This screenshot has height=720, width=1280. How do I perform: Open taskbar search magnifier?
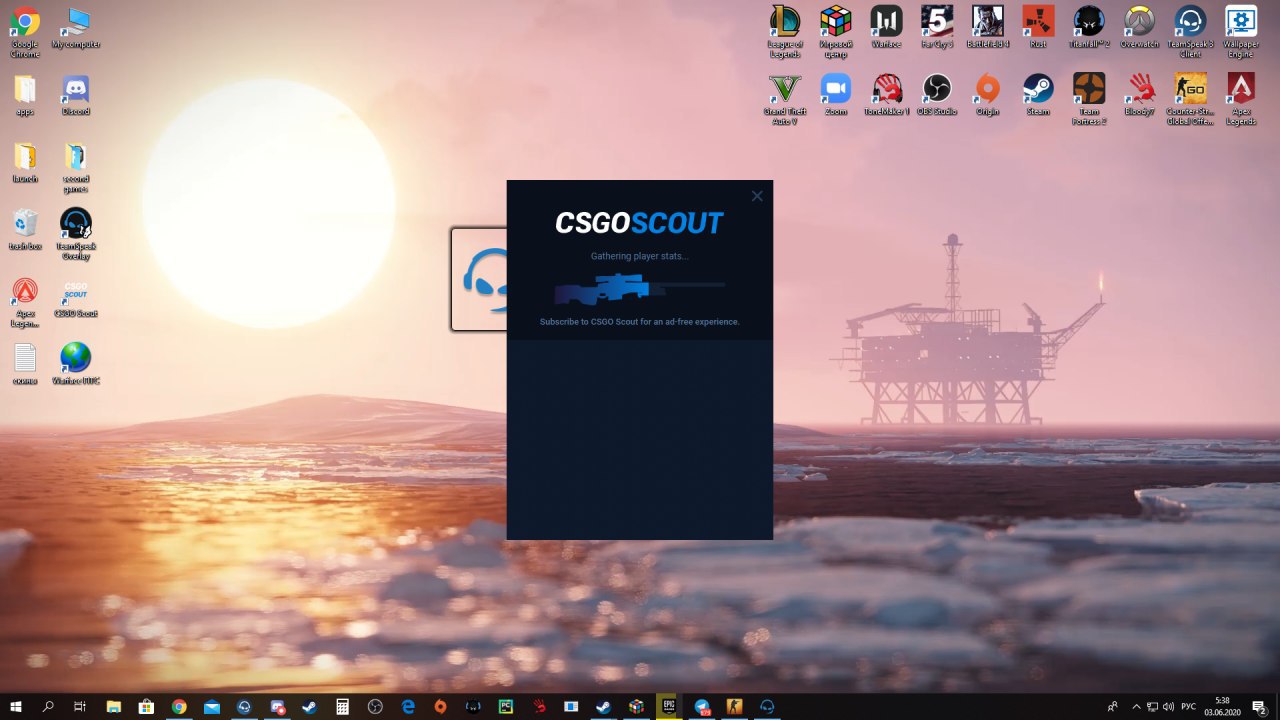click(x=48, y=706)
